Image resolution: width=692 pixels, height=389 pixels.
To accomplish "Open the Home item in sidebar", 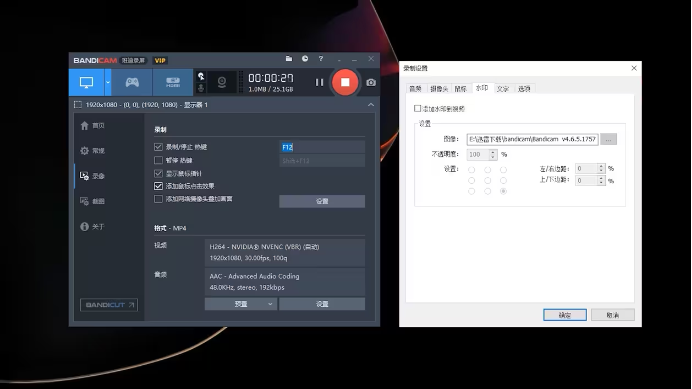I will (93, 126).
